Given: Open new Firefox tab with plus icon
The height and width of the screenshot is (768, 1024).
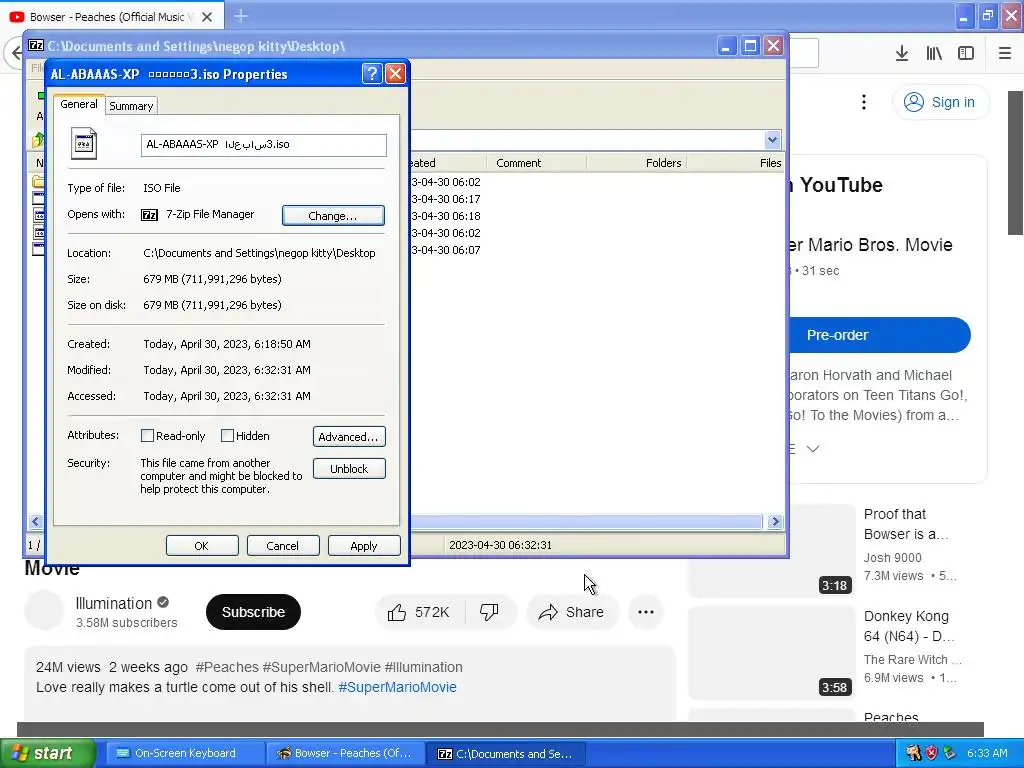Looking at the screenshot, I should point(241,16).
